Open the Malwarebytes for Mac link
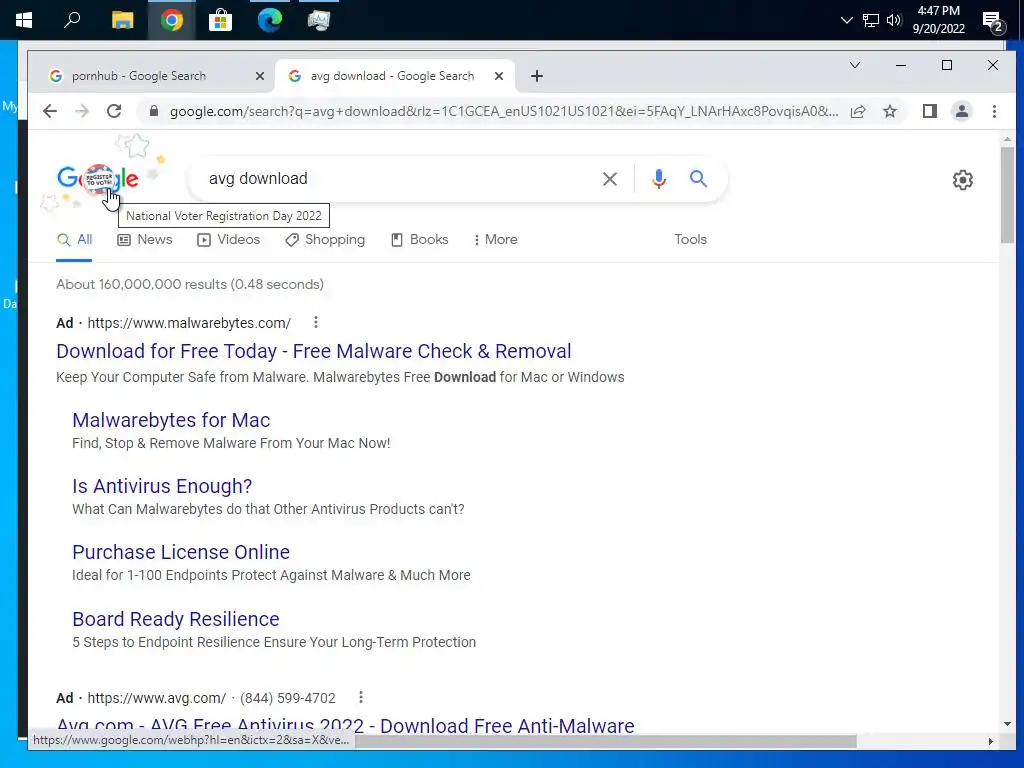Image resolution: width=1024 pixels, height=768 pixels. [171, 420]
